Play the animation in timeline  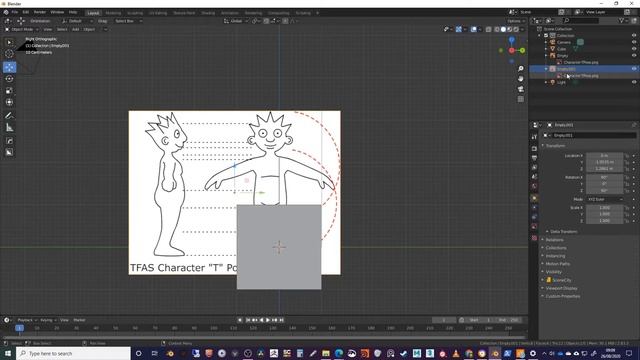(x=268, y=320)
